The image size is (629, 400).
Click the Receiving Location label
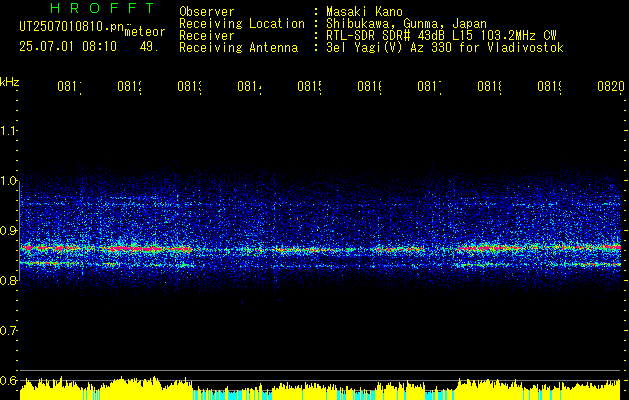[242, 24]
